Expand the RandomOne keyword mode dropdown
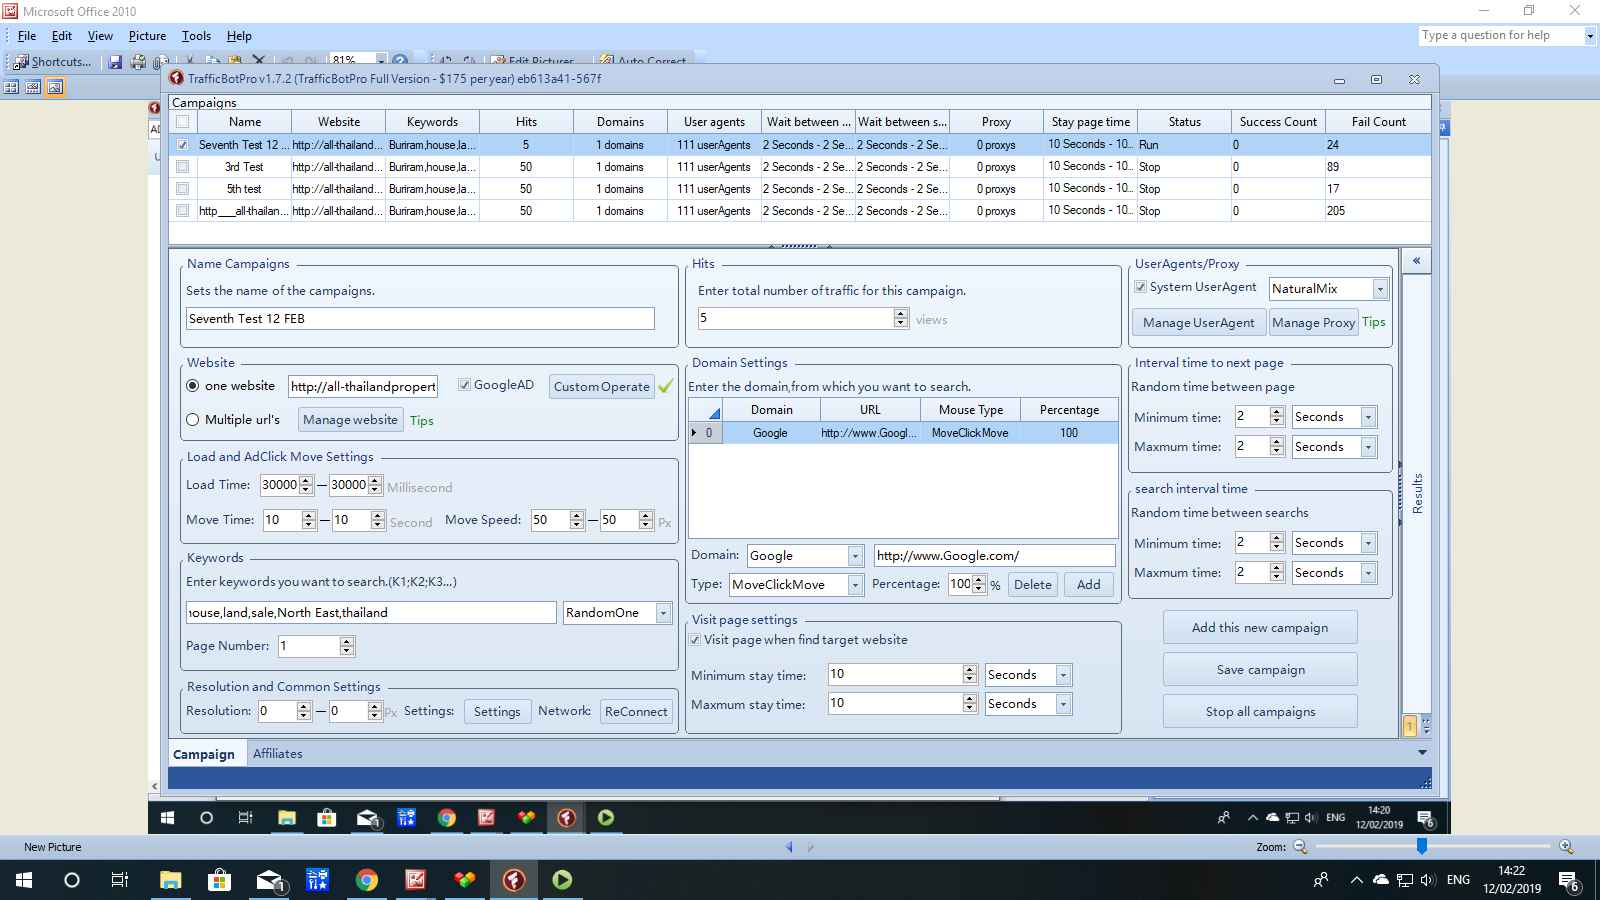The width and height of the screenshot is (1600, 900). click(663, 613)
